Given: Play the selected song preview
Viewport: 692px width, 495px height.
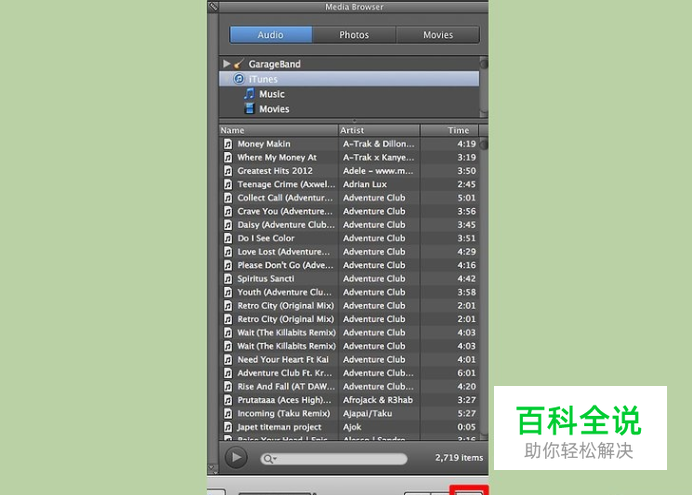Looking at the screenshot, I should pyautogui.click(x=236, y=458).
